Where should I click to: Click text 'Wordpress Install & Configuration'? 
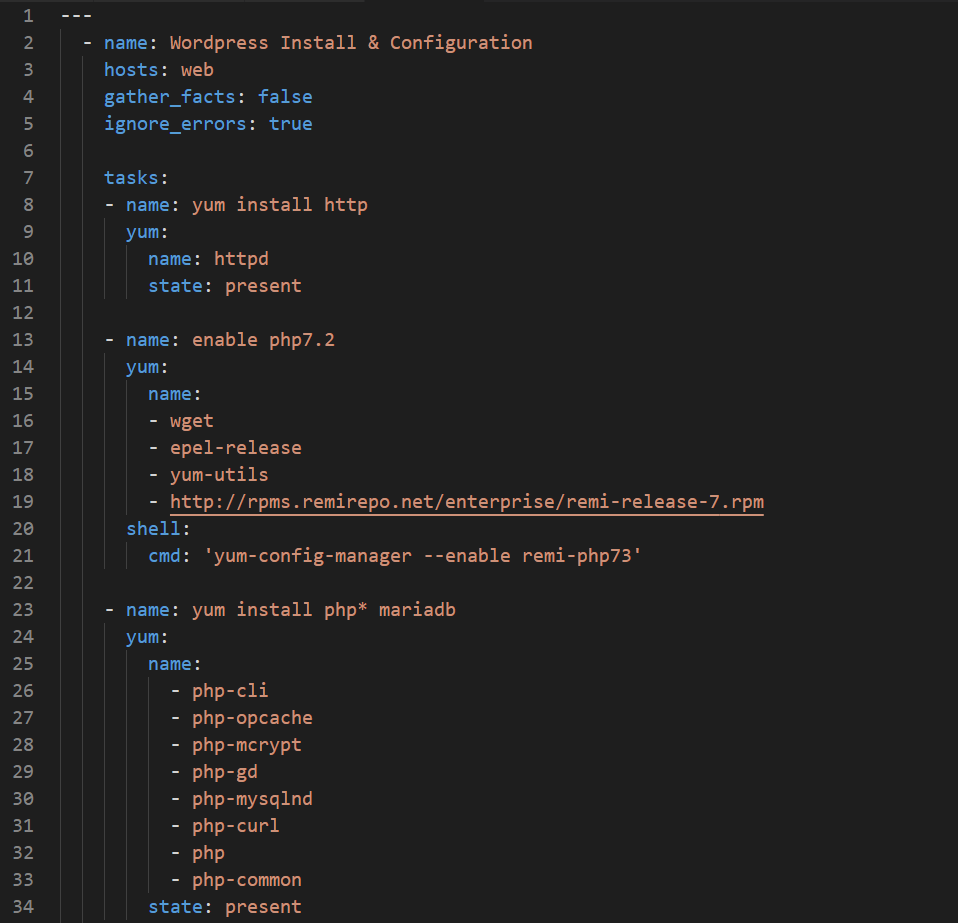click(351, 43)
